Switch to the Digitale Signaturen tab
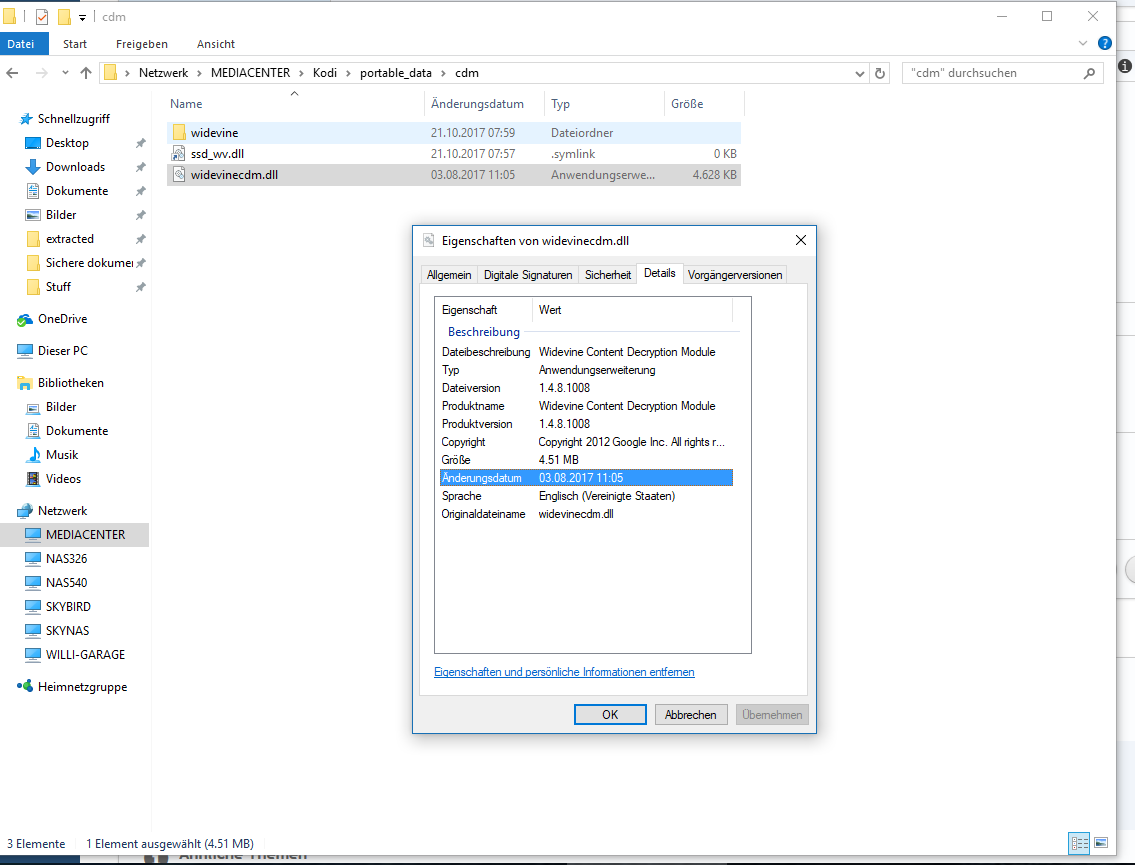 (528, 275)
